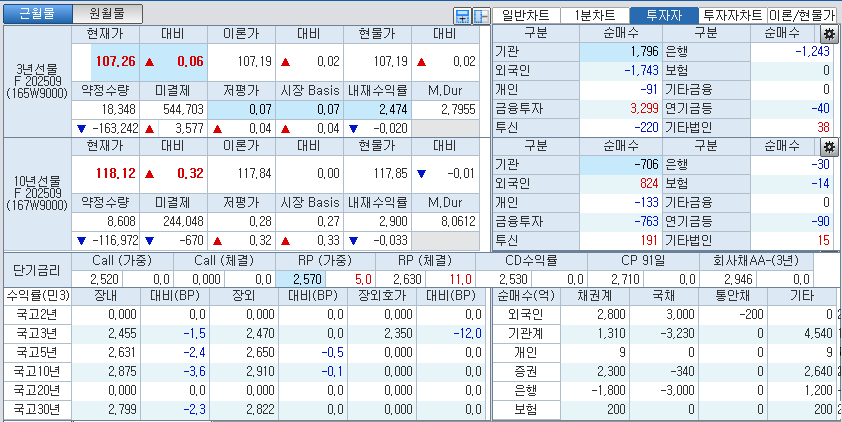Click 국고3년 장내 yield 2.455
This screenshot has height=422, width=842.
[x=105, y=333]
